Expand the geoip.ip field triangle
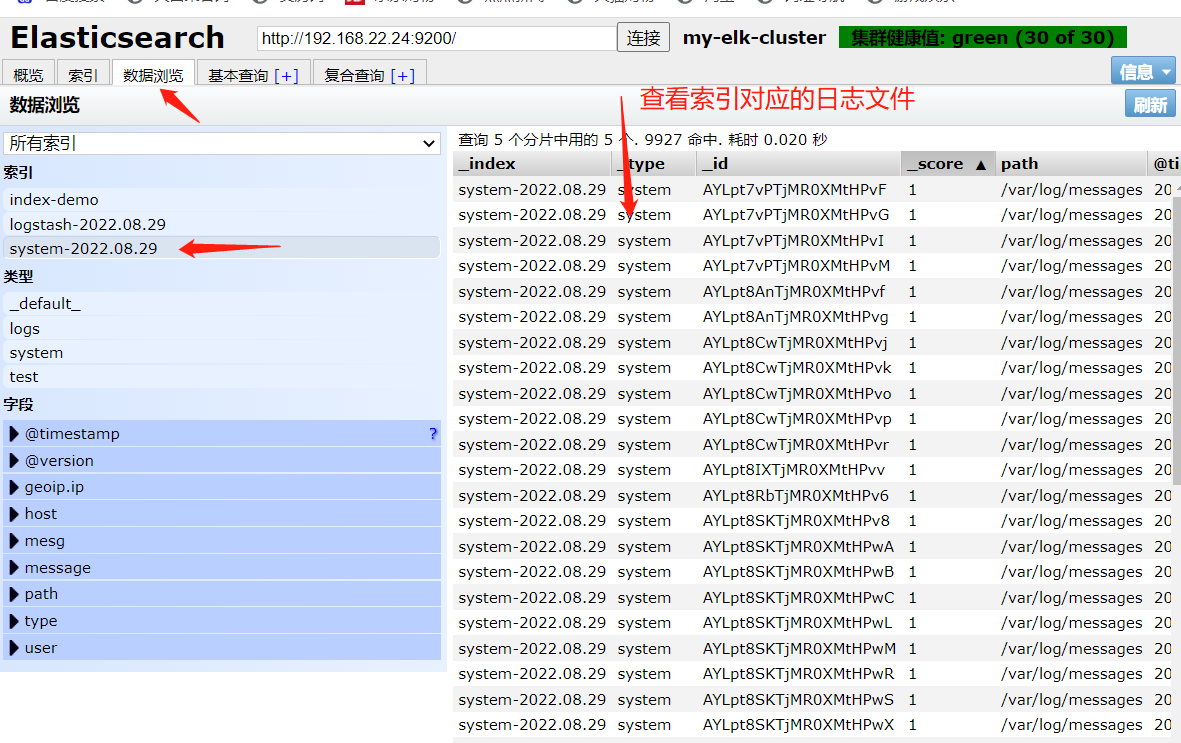This screenshot has height=743, width=1181. pyautogui.click(x=14, y=487)
